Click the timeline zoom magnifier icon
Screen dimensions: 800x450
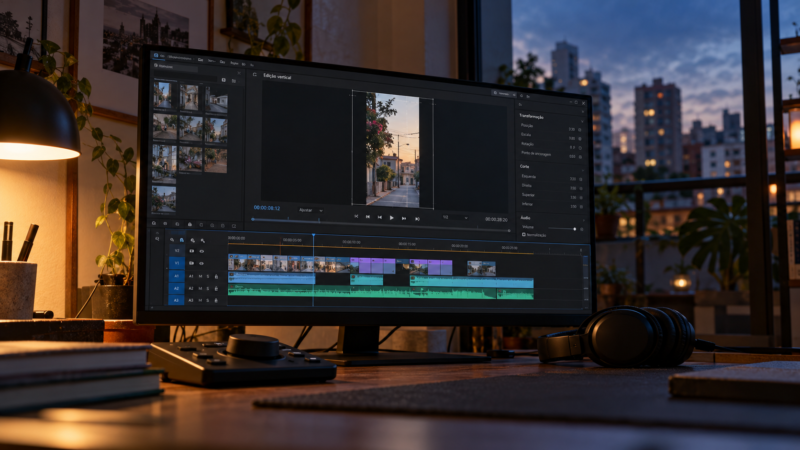(x=157, y=239)
